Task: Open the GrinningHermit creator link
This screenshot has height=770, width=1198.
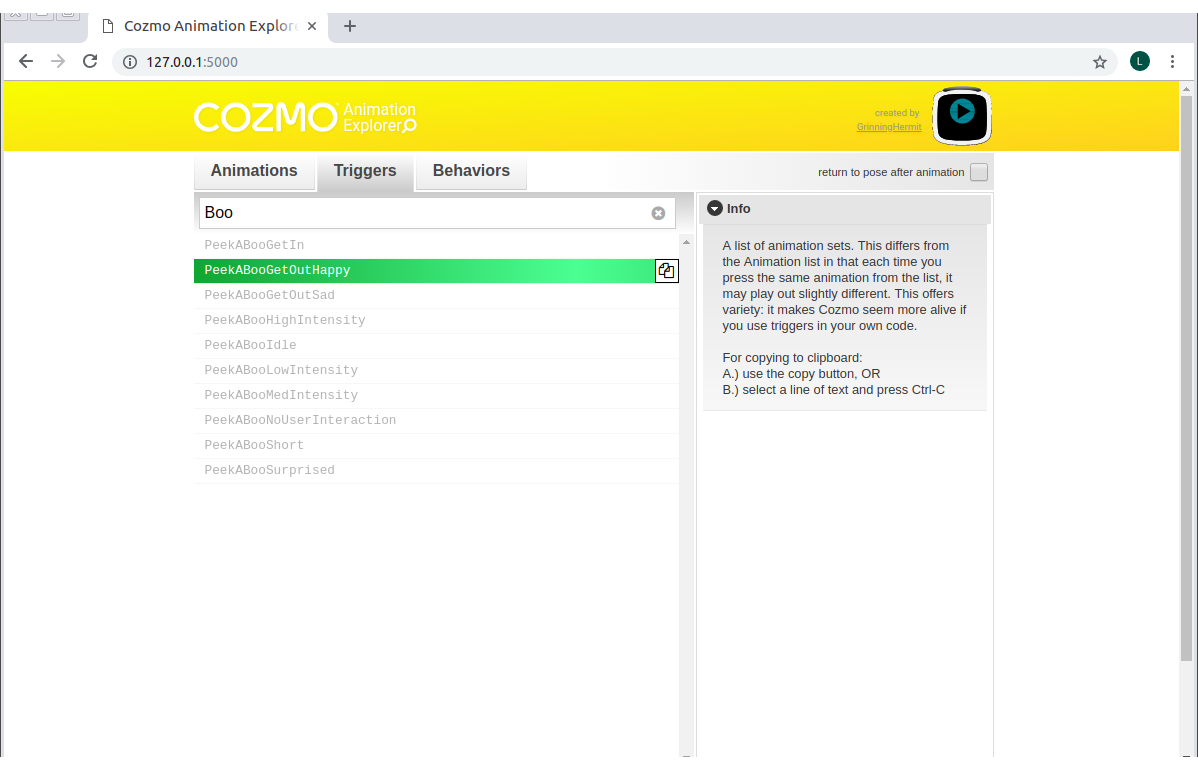Action: [x=889, y=127]
